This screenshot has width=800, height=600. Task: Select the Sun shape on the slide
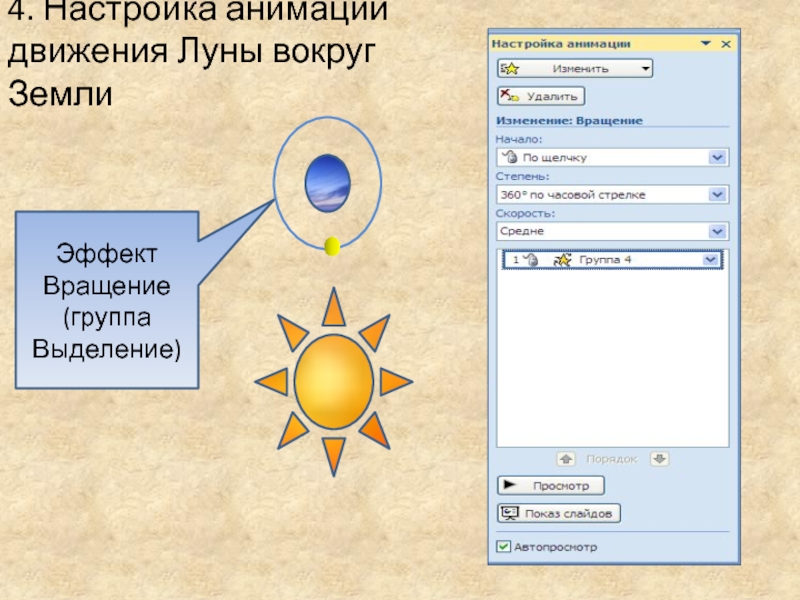pyautogui.click(x=334, y=382)
